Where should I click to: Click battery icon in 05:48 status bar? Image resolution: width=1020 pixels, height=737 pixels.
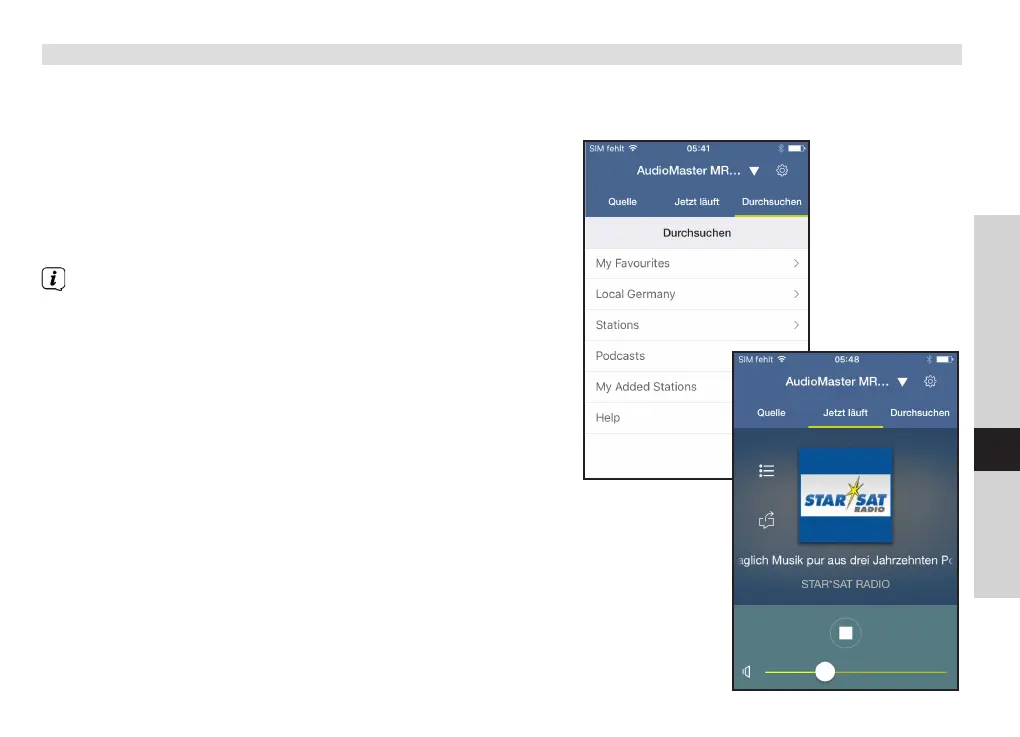tap(945, 359)
